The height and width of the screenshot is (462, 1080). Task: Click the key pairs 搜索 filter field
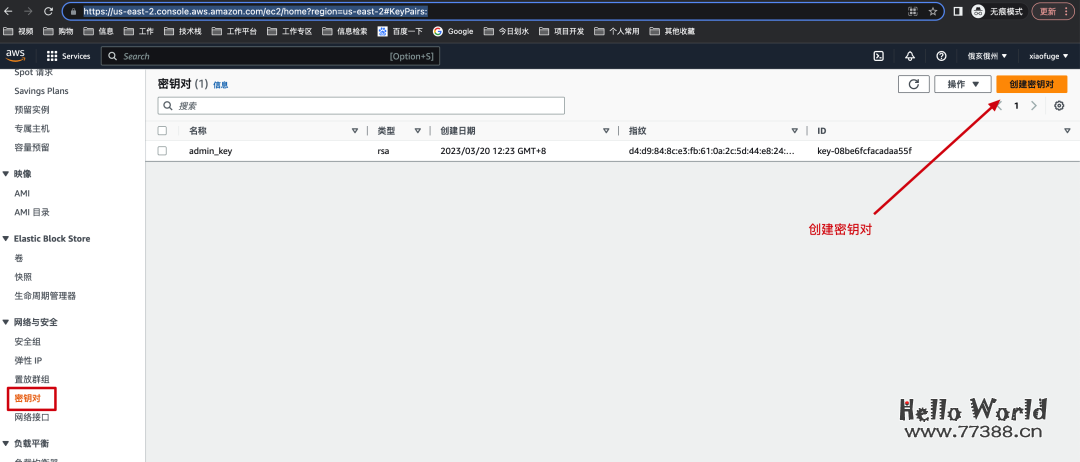tap(361, 106)
